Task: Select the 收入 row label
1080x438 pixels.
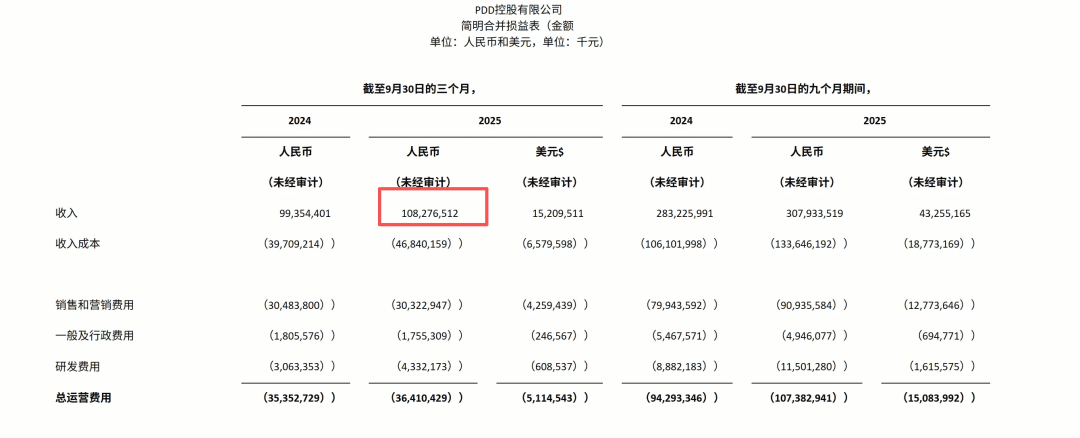Action: 67,213
